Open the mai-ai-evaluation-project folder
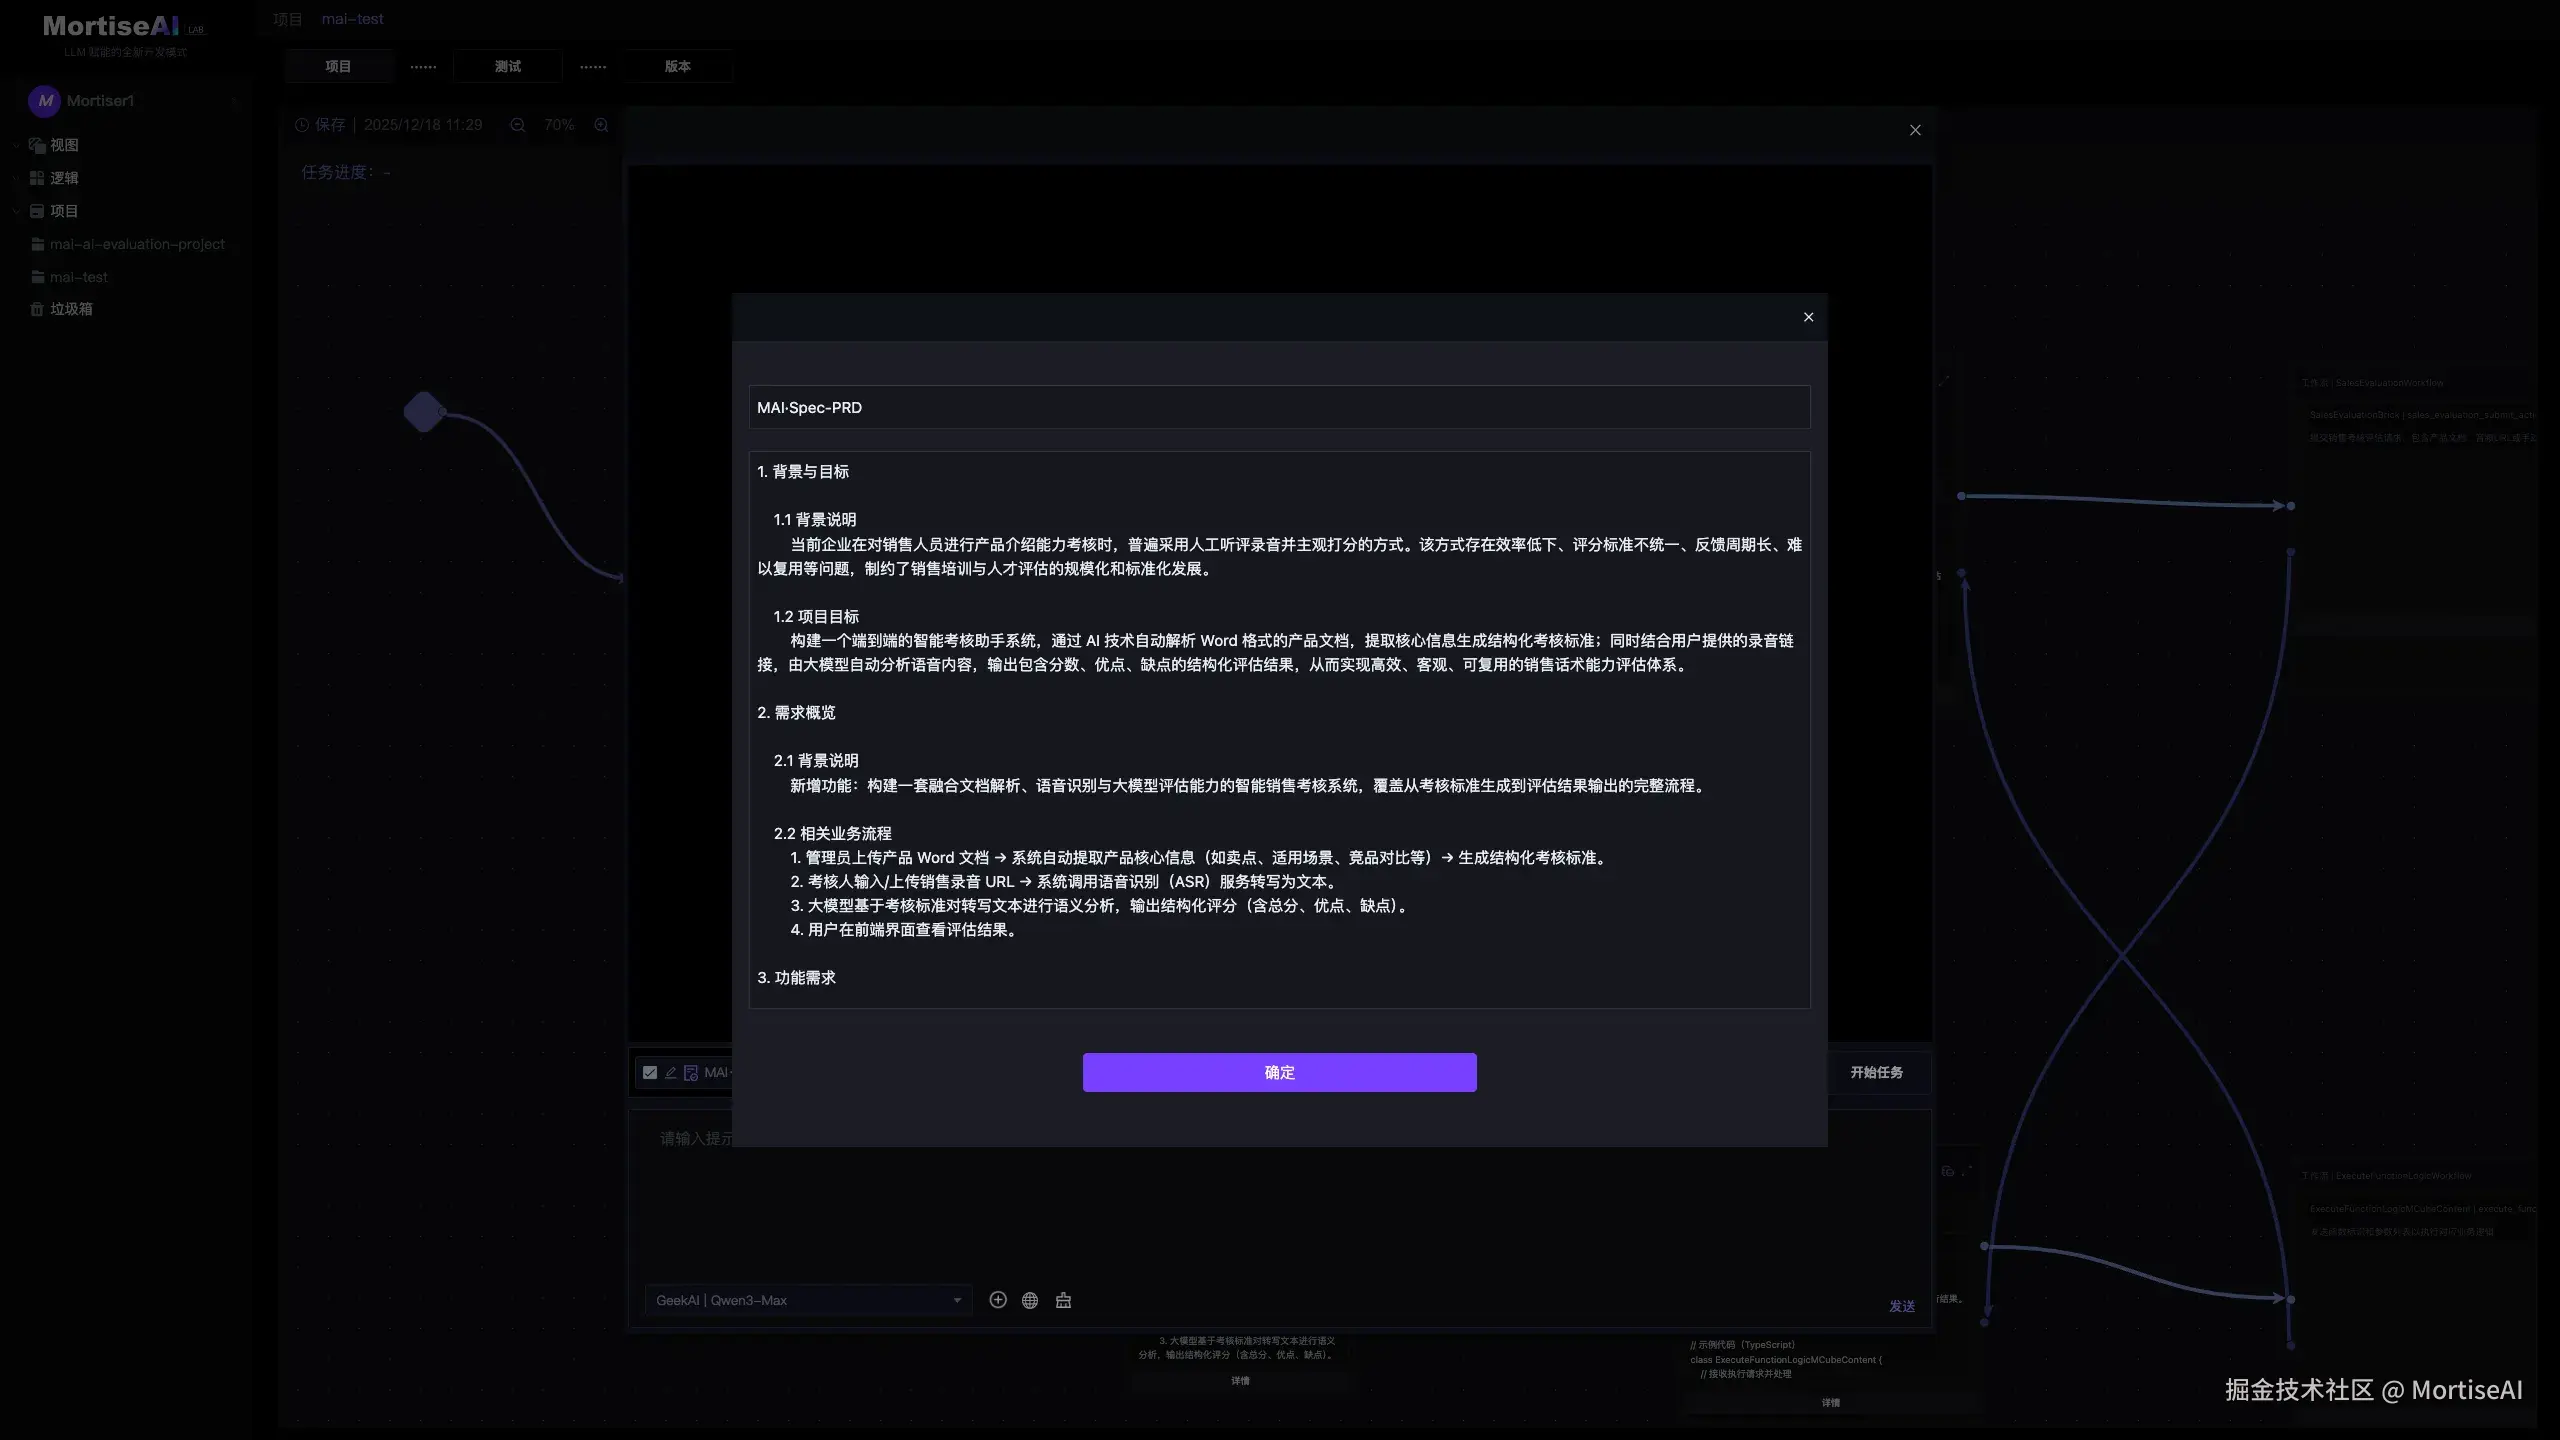The height and width of the screenshot is (1440, 2560). click(x=137, y=244)
